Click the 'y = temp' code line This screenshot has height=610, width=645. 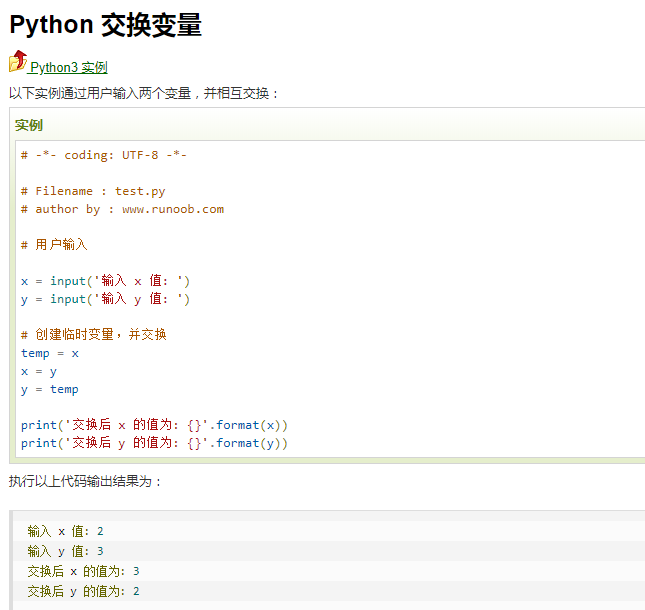click(50, 389)
